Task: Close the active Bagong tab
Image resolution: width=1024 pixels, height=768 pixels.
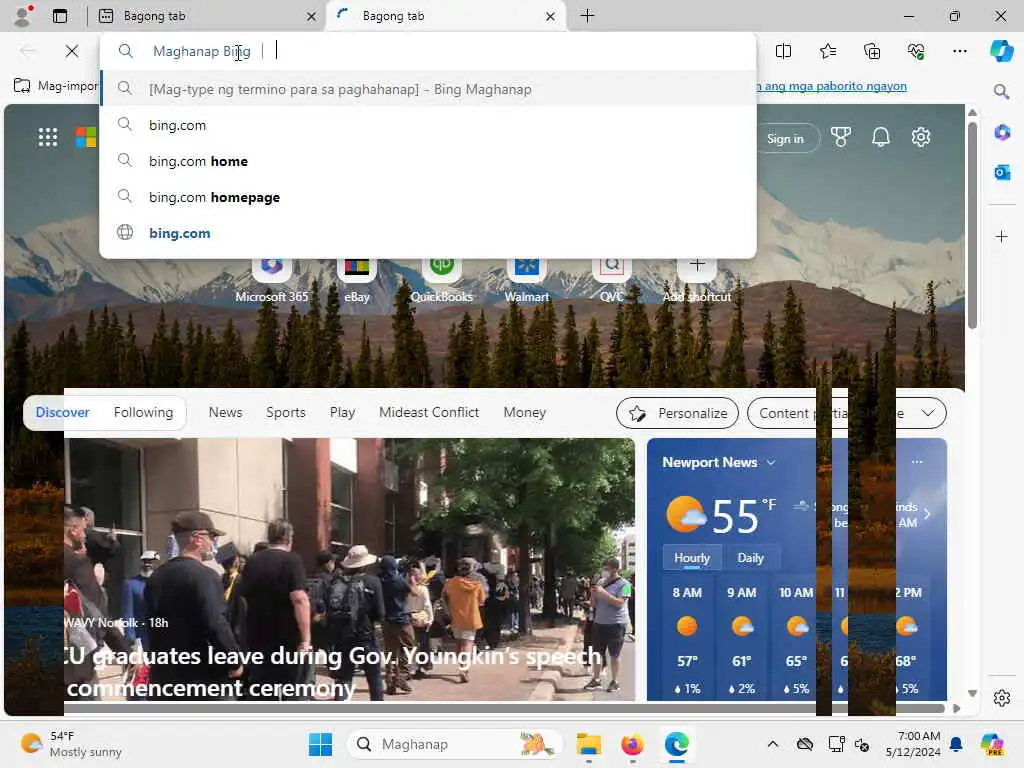Action: 551,16
